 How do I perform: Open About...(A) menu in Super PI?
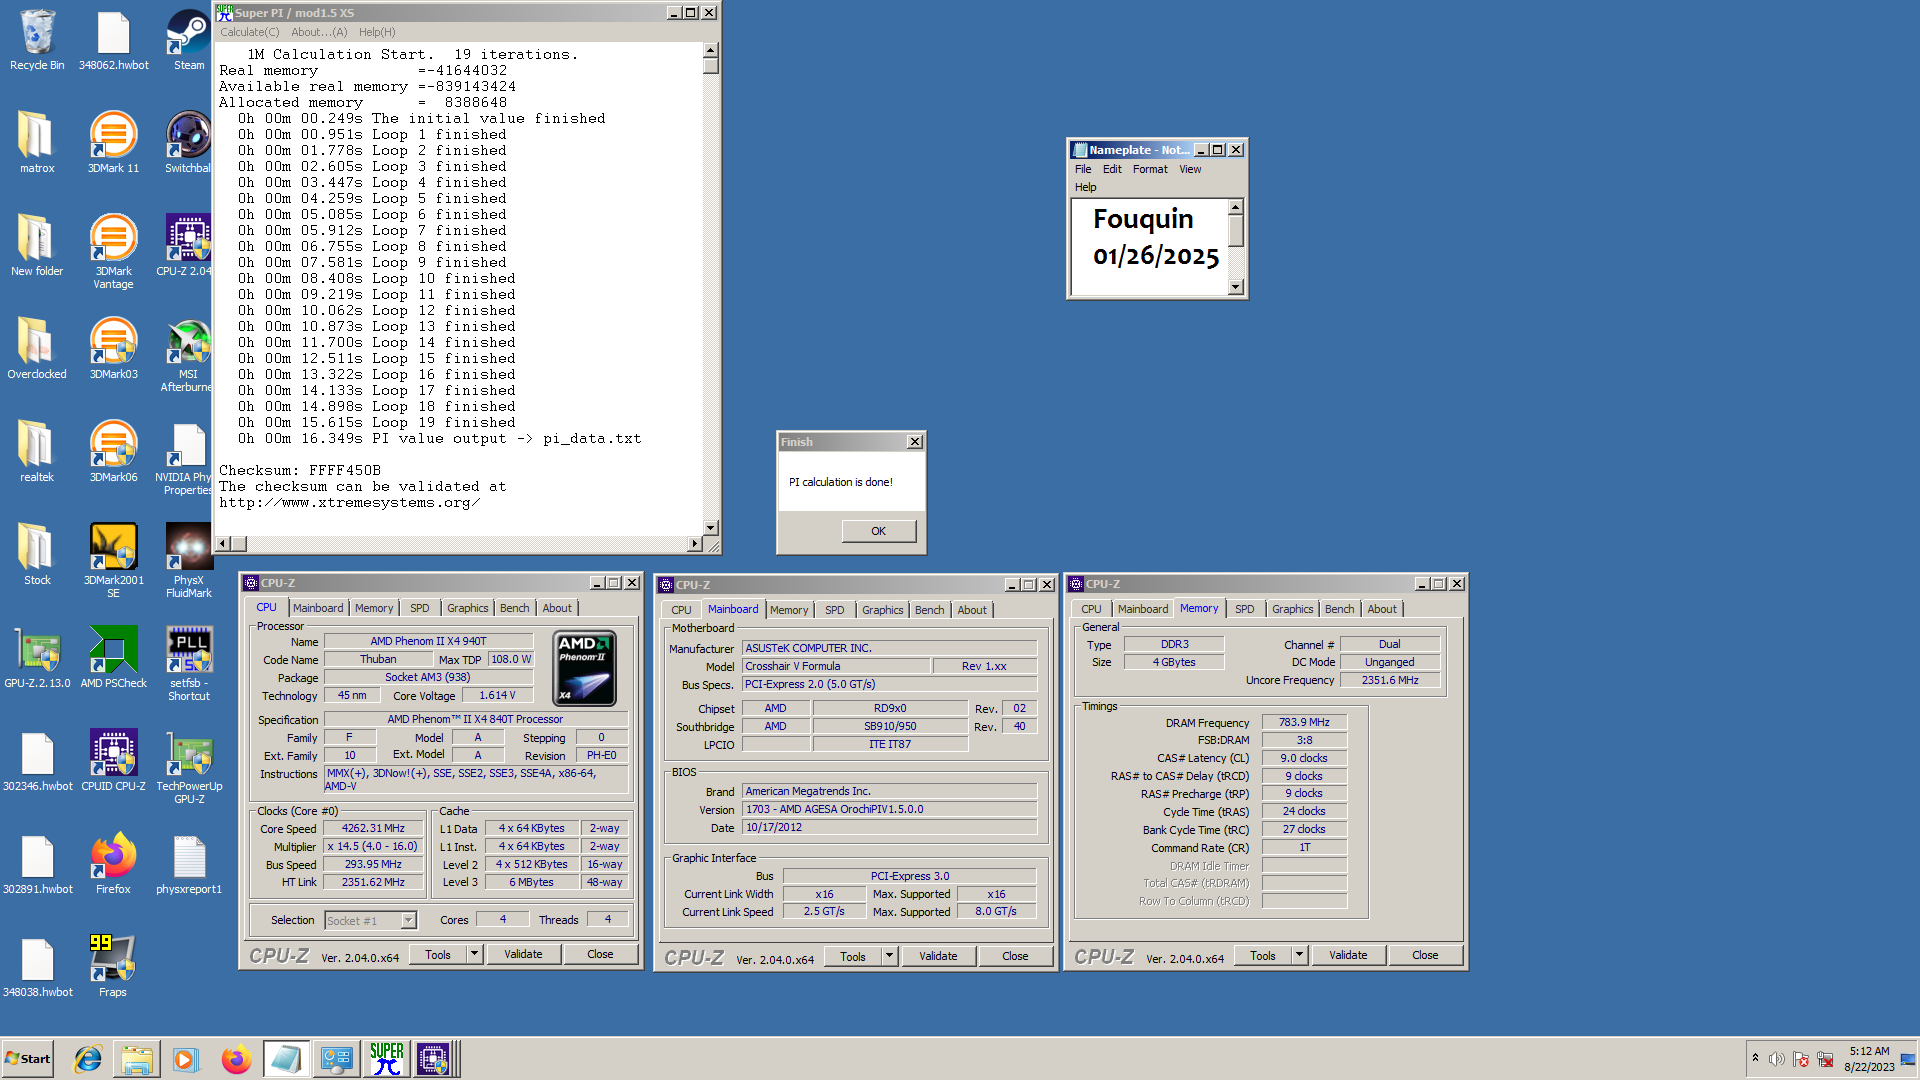[319, 32]
